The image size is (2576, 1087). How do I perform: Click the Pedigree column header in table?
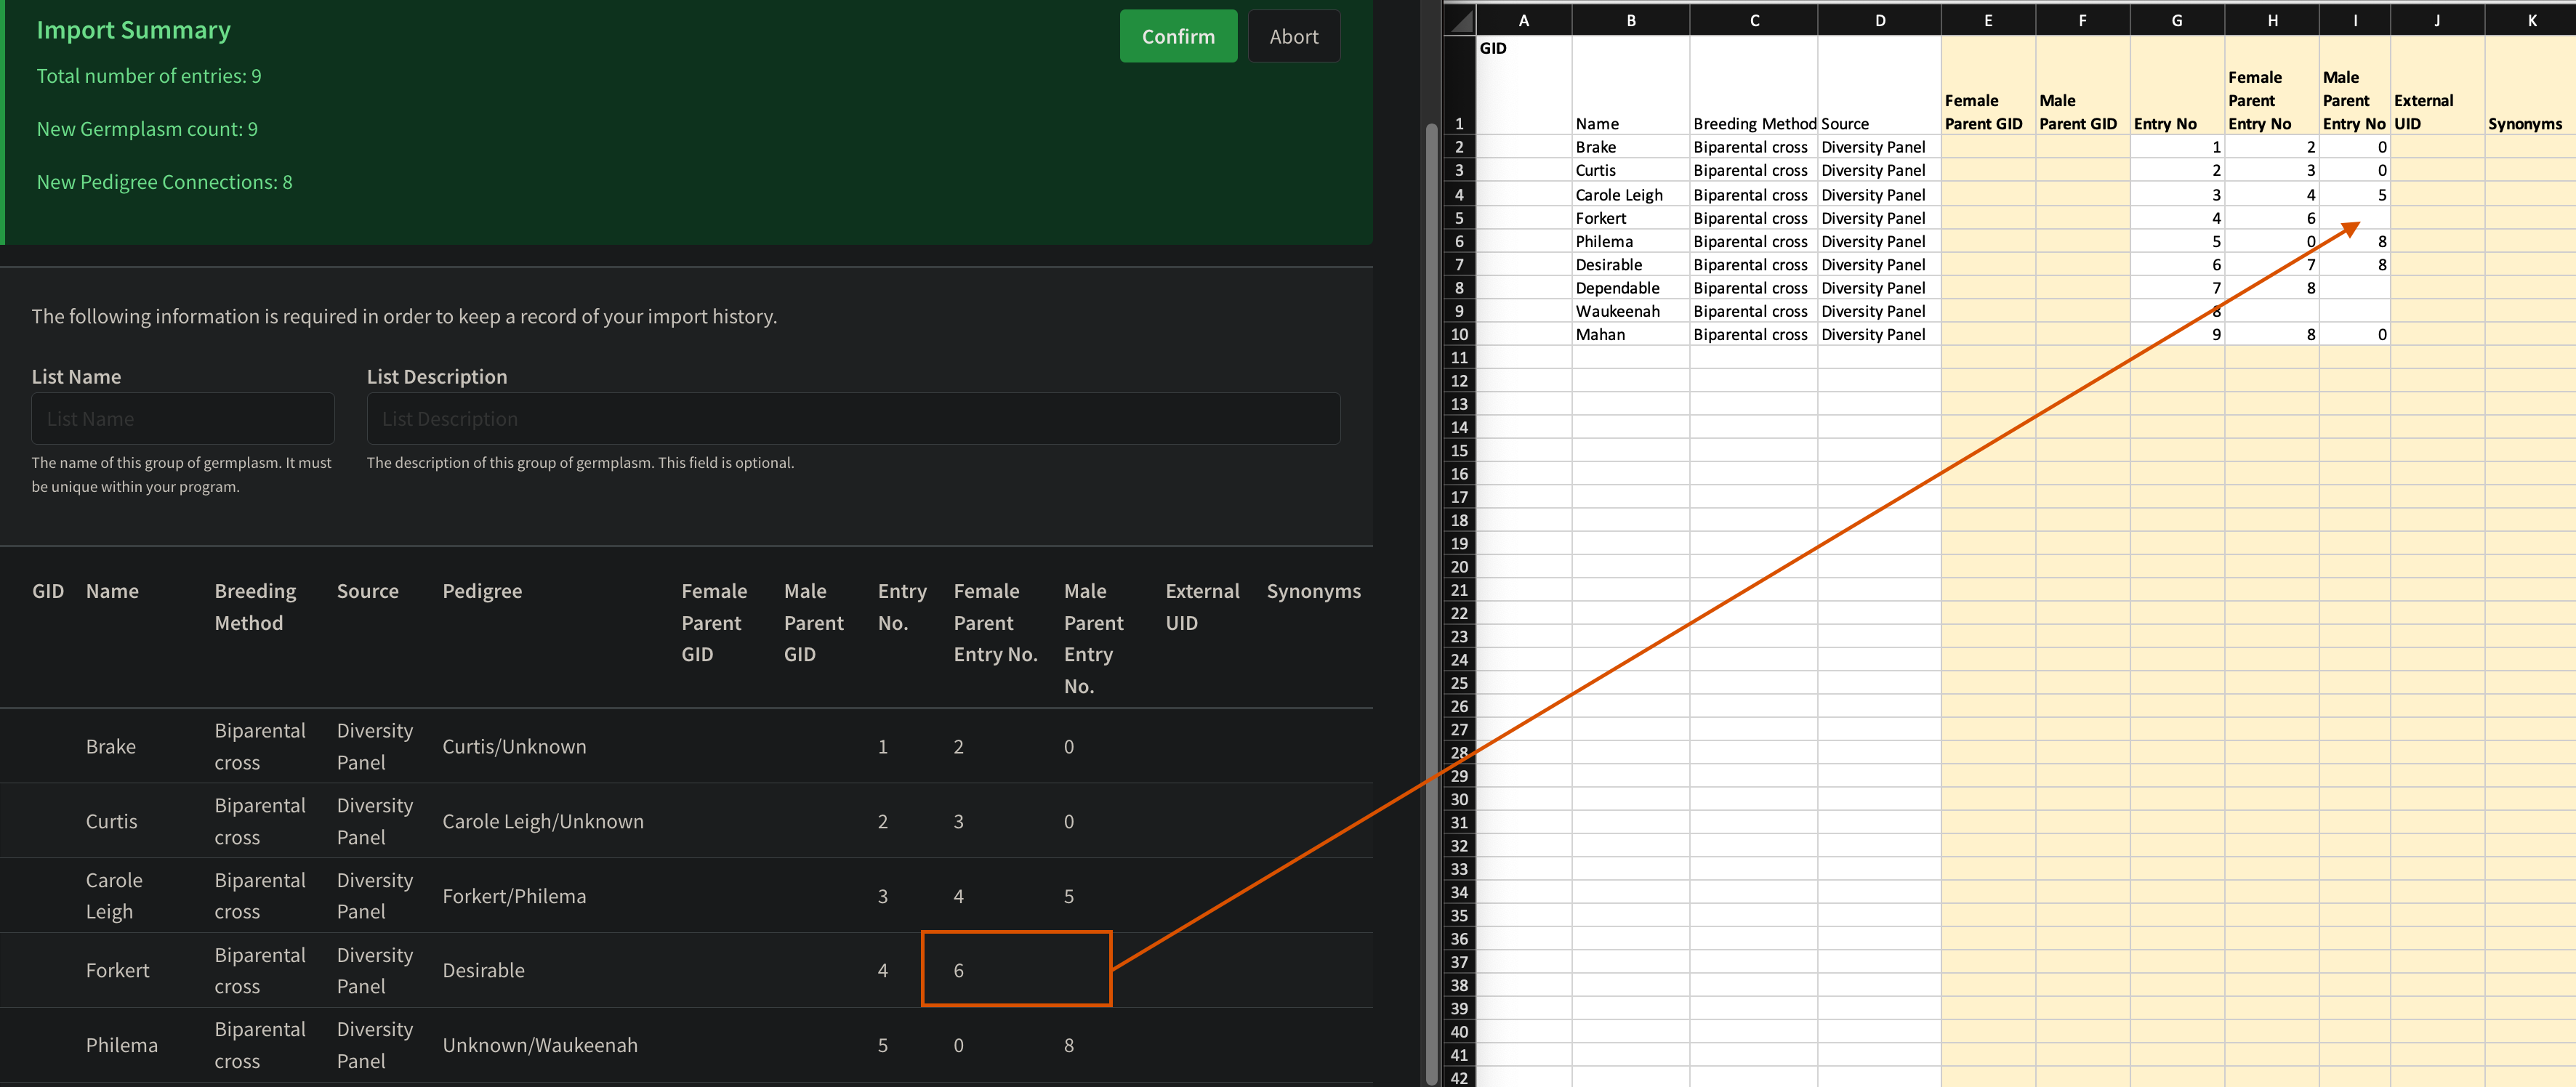[x=482, y=591]
